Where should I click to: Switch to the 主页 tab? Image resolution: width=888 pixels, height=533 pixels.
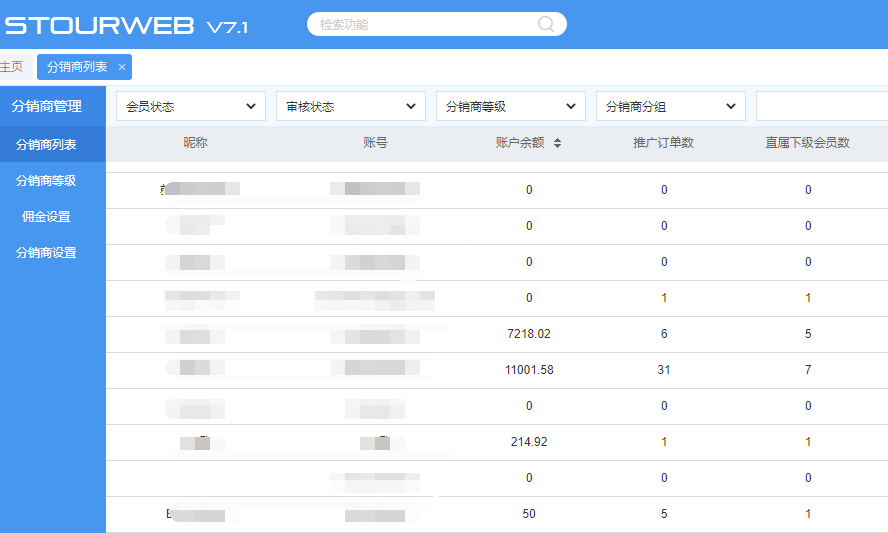pyautogui.click(x=11, y=67)
